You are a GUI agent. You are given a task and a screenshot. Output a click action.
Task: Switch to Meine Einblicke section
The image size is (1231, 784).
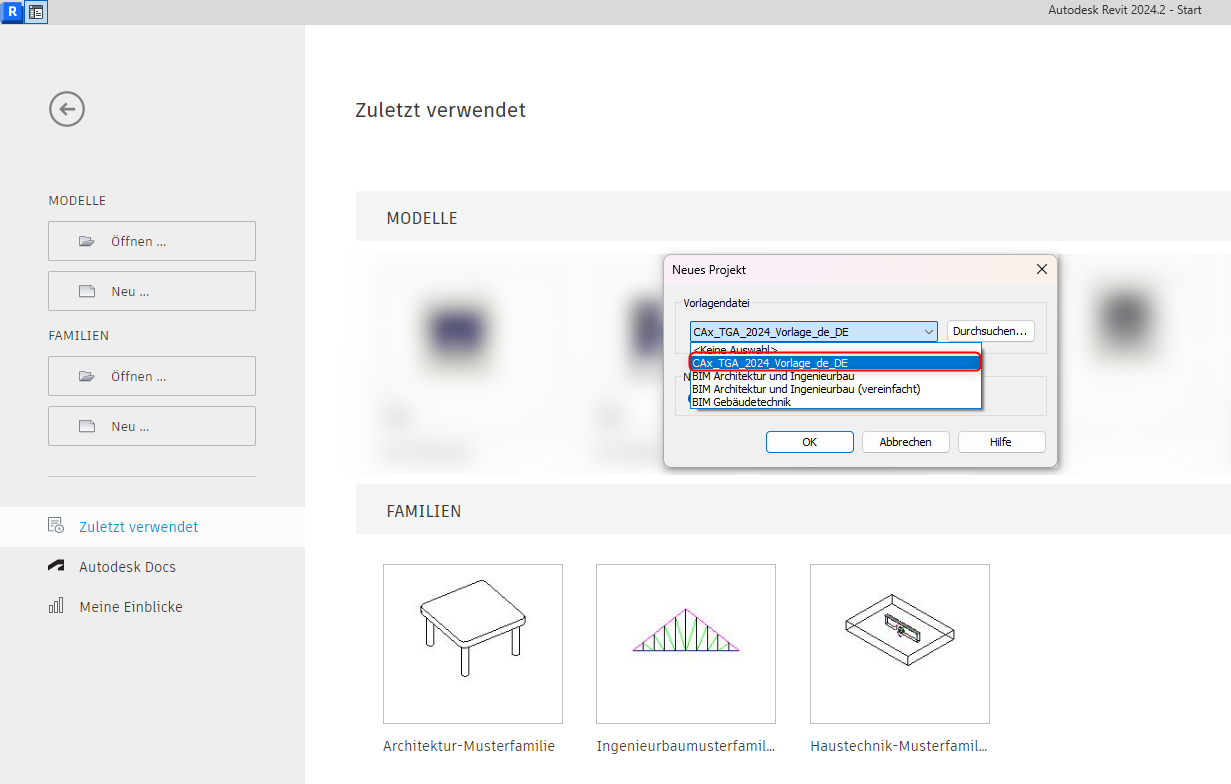[131, 607]
